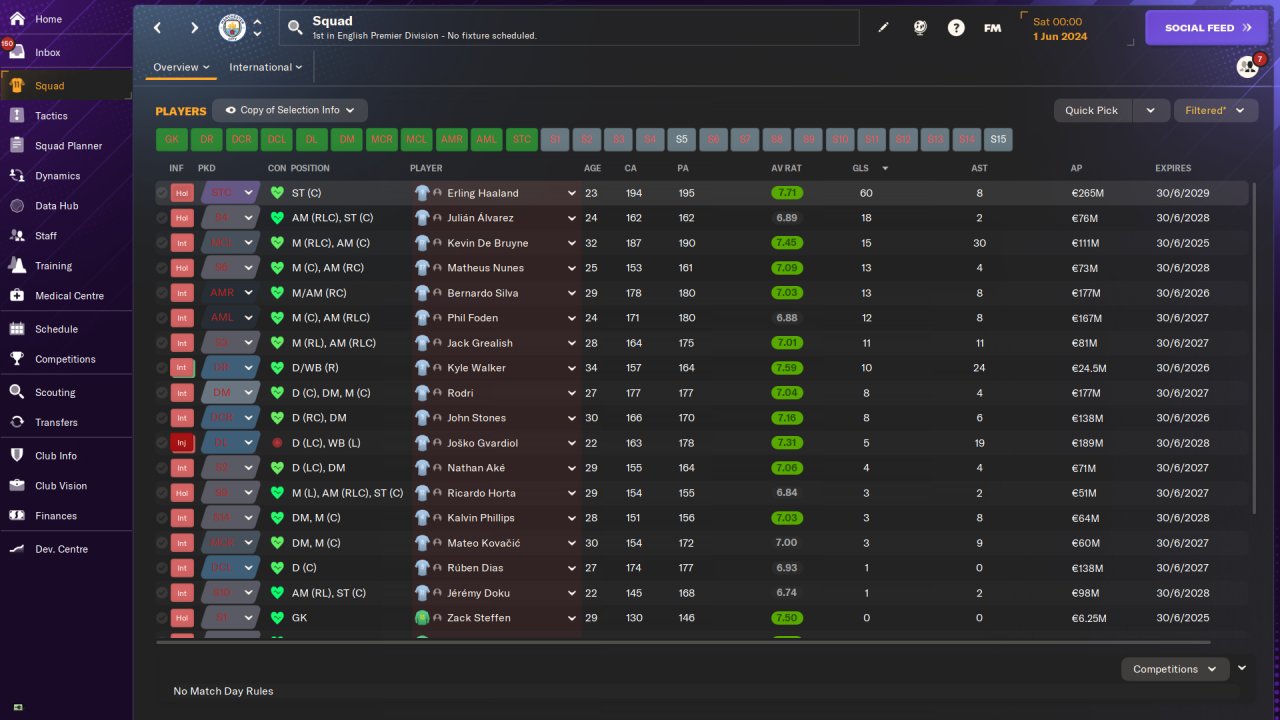Open the International tab menu

point(266,67)
